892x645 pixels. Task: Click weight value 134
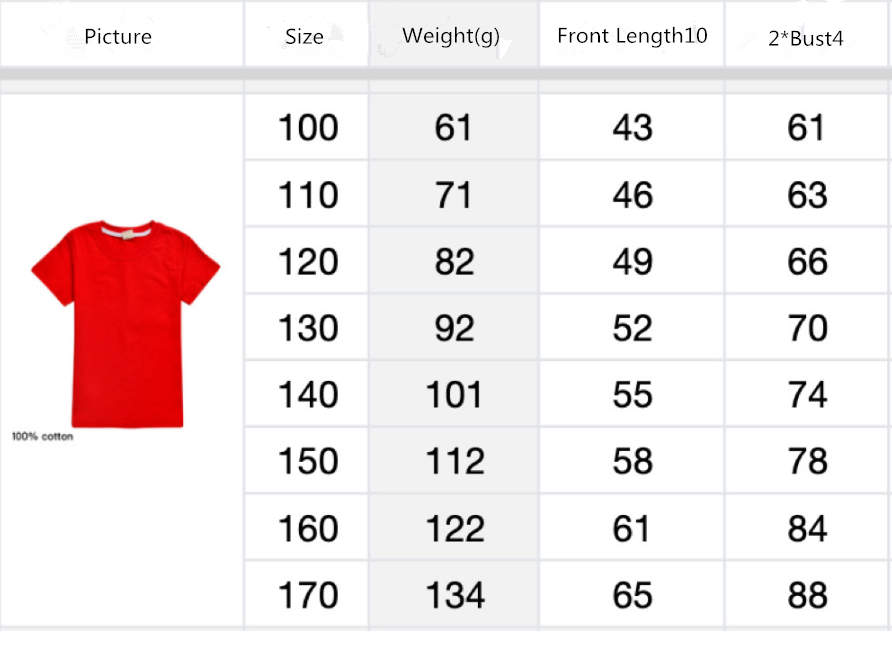click(x=454, y=595)
